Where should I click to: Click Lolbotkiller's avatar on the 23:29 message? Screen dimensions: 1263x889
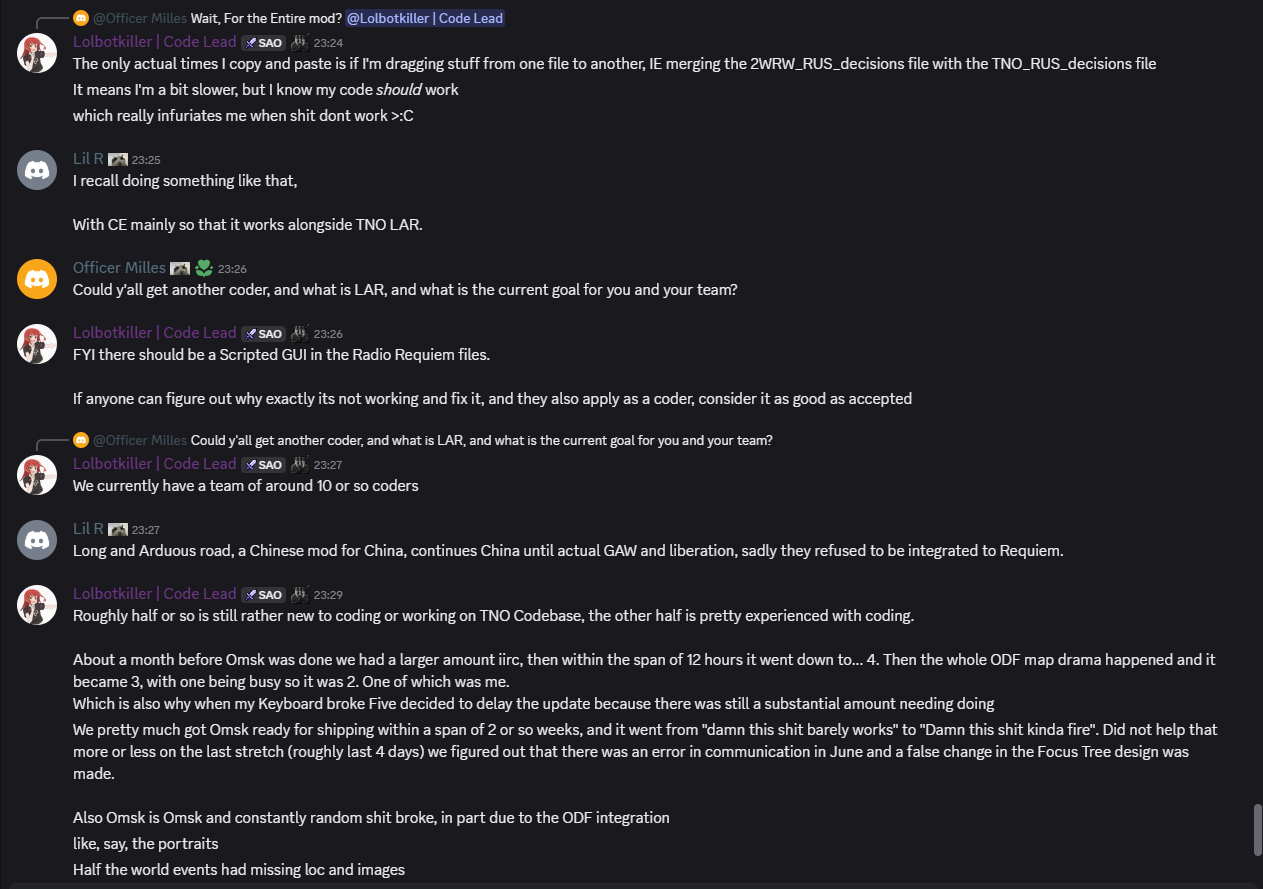coord(37,605)
